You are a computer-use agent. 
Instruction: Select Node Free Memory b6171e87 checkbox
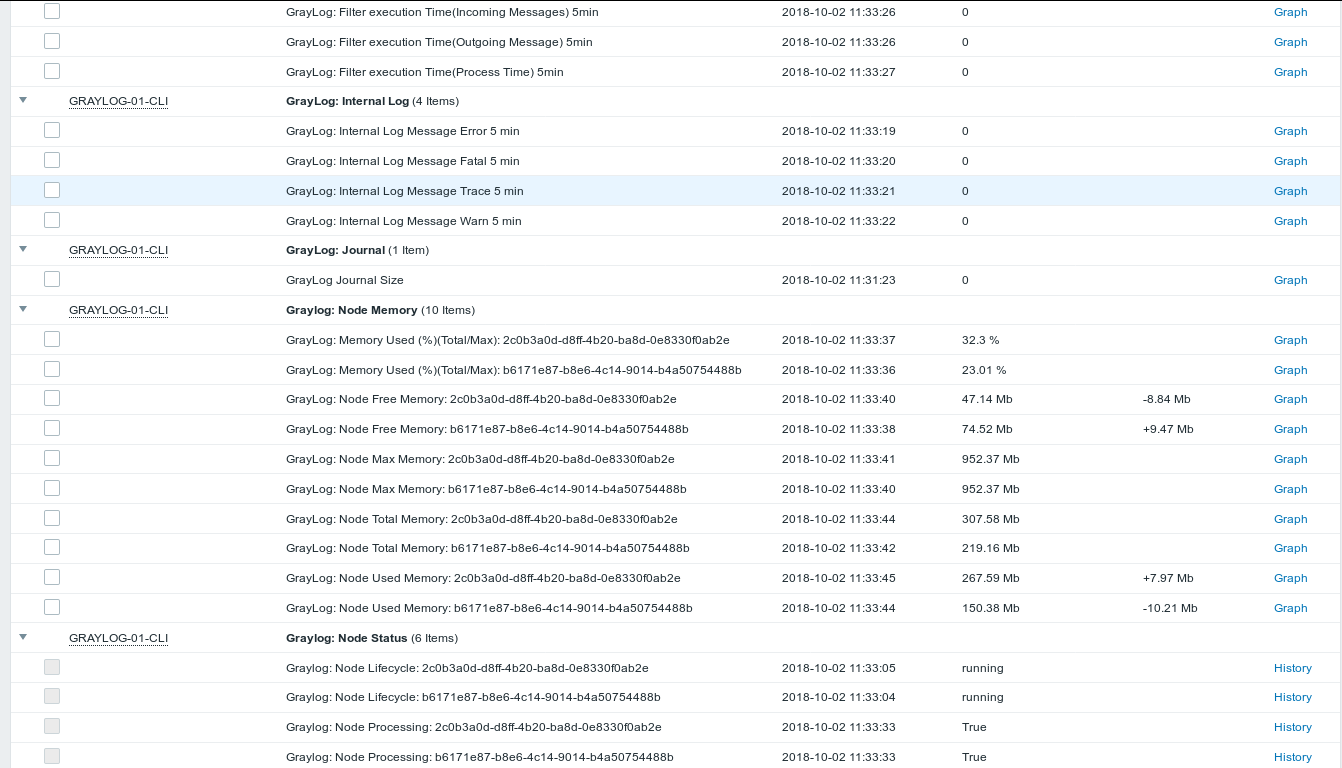coord(52,428)
